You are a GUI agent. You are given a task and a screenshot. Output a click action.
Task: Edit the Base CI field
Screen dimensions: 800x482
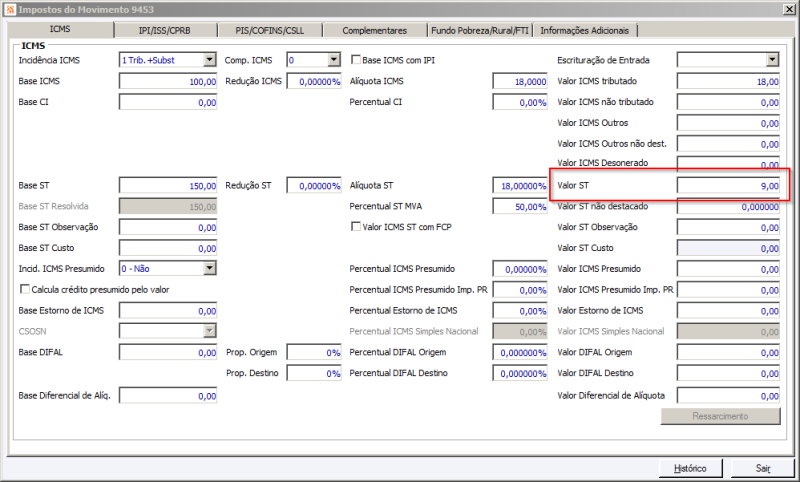coord(168,102)
